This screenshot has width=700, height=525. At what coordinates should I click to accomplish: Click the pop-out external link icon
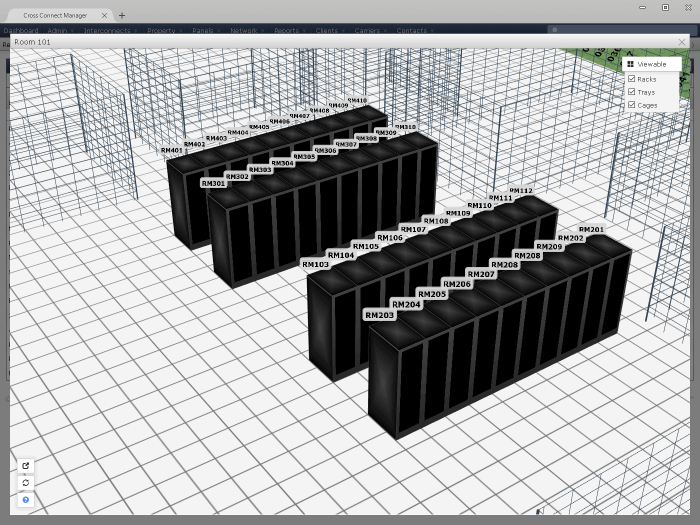coord(26,465)
